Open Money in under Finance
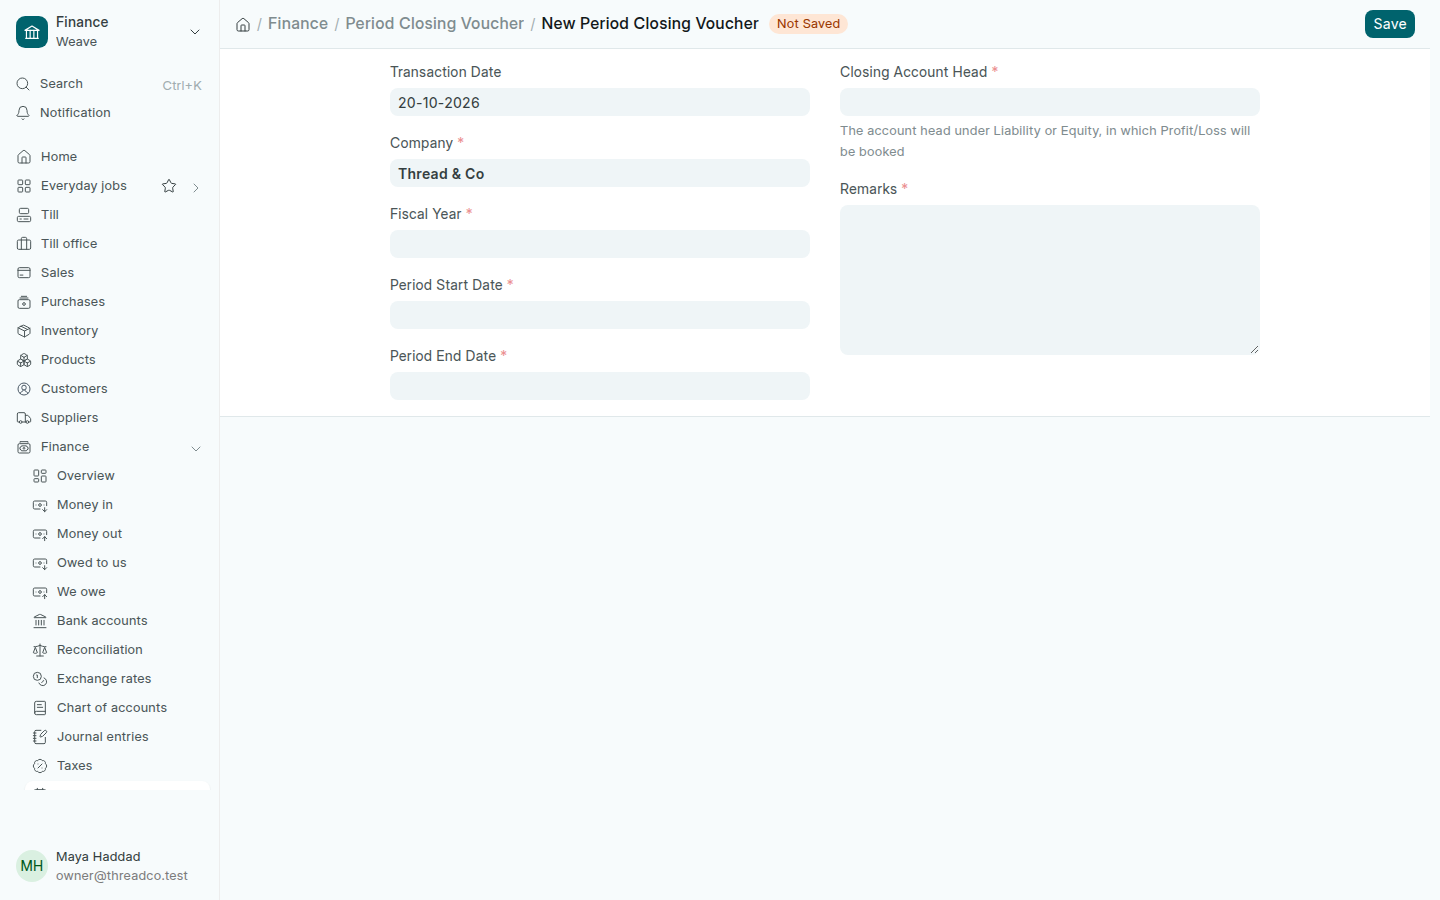1440x900 pixels. coord(117,505)
